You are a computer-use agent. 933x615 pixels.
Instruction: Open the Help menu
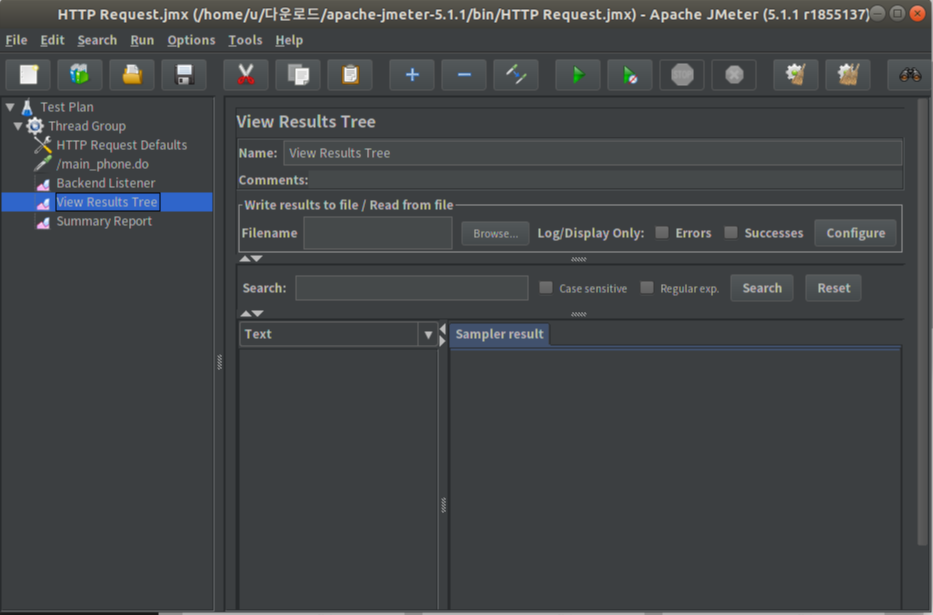[x=289, y=40]
